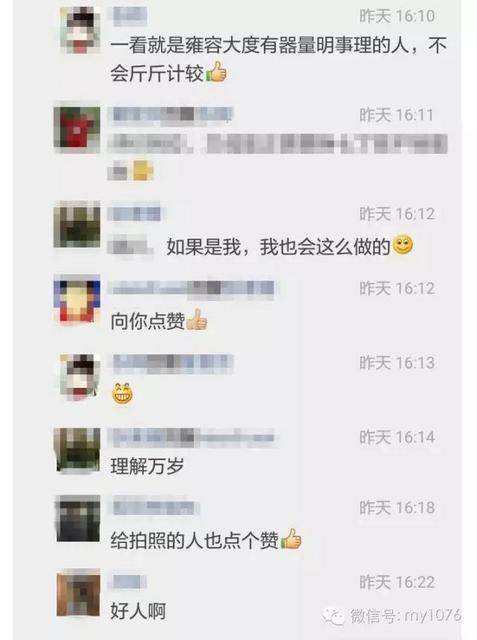Click the thumbs-up emoji after 斤斤计较
The image size is (477, 640).
coord(216,72)
